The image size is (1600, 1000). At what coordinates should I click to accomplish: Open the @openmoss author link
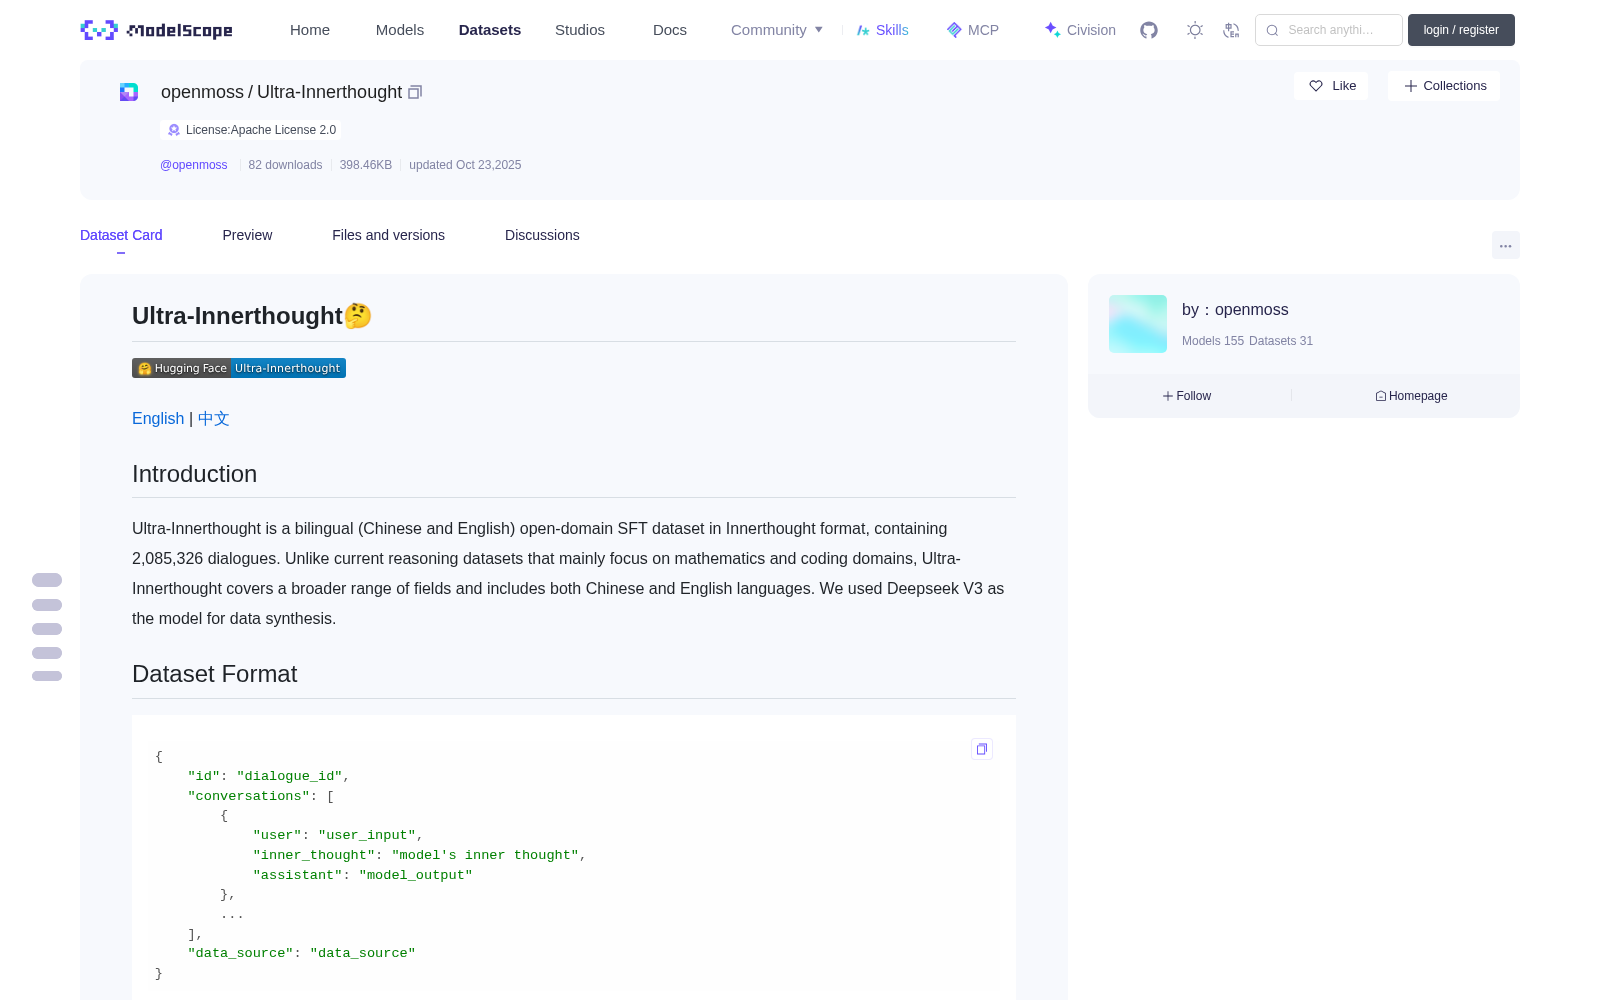tap(194, 165)
